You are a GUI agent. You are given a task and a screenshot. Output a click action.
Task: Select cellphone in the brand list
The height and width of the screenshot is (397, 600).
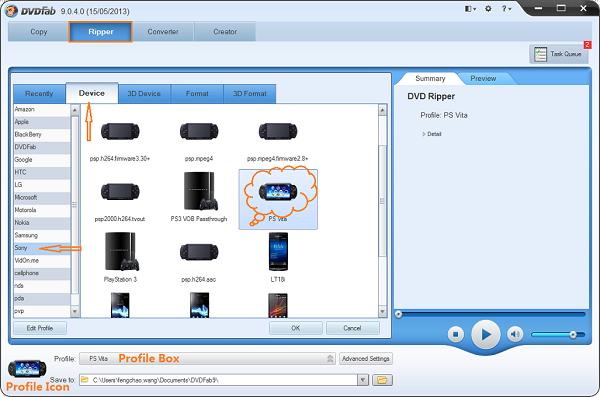pos(42,273)
